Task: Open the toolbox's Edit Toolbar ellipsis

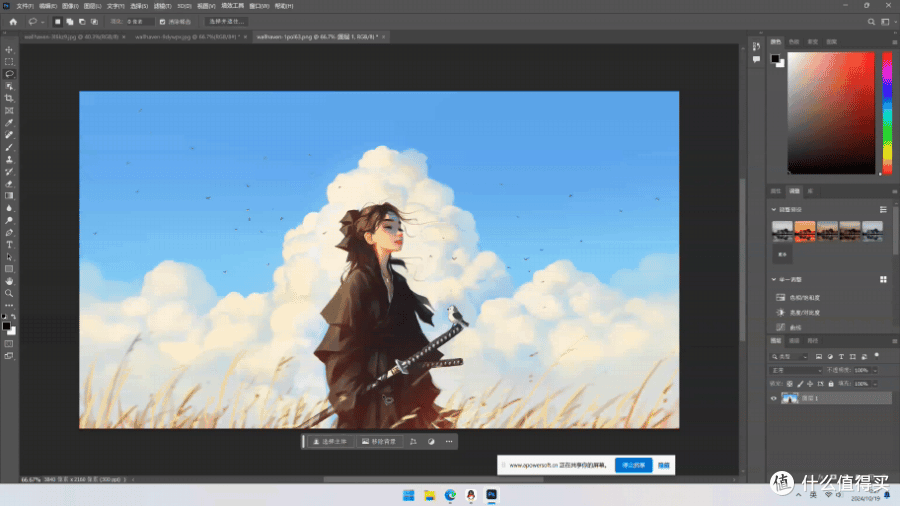Action: click(9, 305)
